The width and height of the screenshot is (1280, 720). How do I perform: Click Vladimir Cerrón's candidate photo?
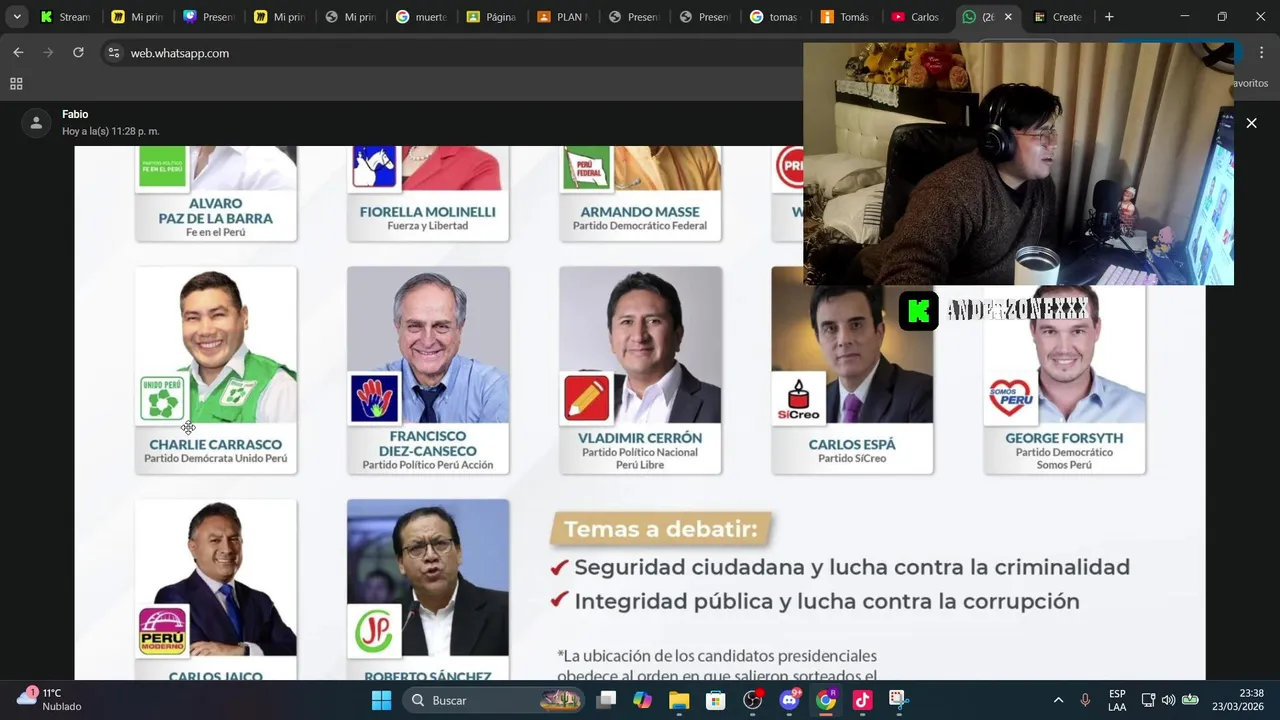coord(640,345)
